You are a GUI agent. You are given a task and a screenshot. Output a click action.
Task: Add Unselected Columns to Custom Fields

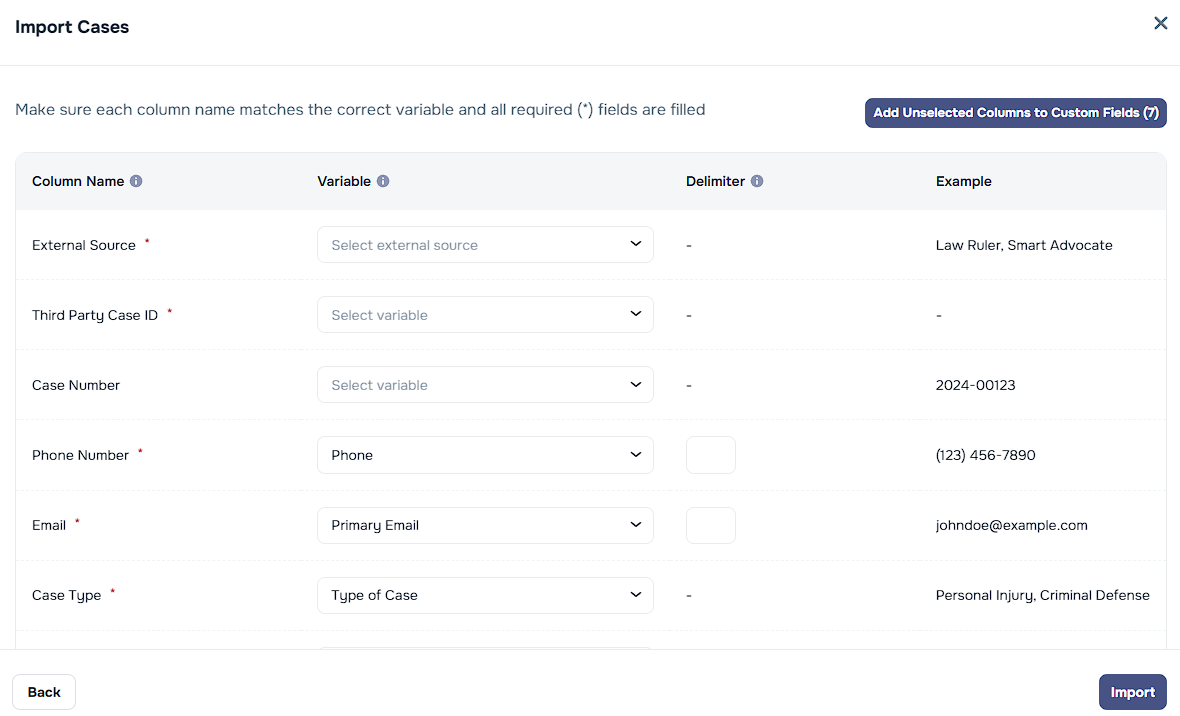pyautogui.click(x=1015, y=113)
